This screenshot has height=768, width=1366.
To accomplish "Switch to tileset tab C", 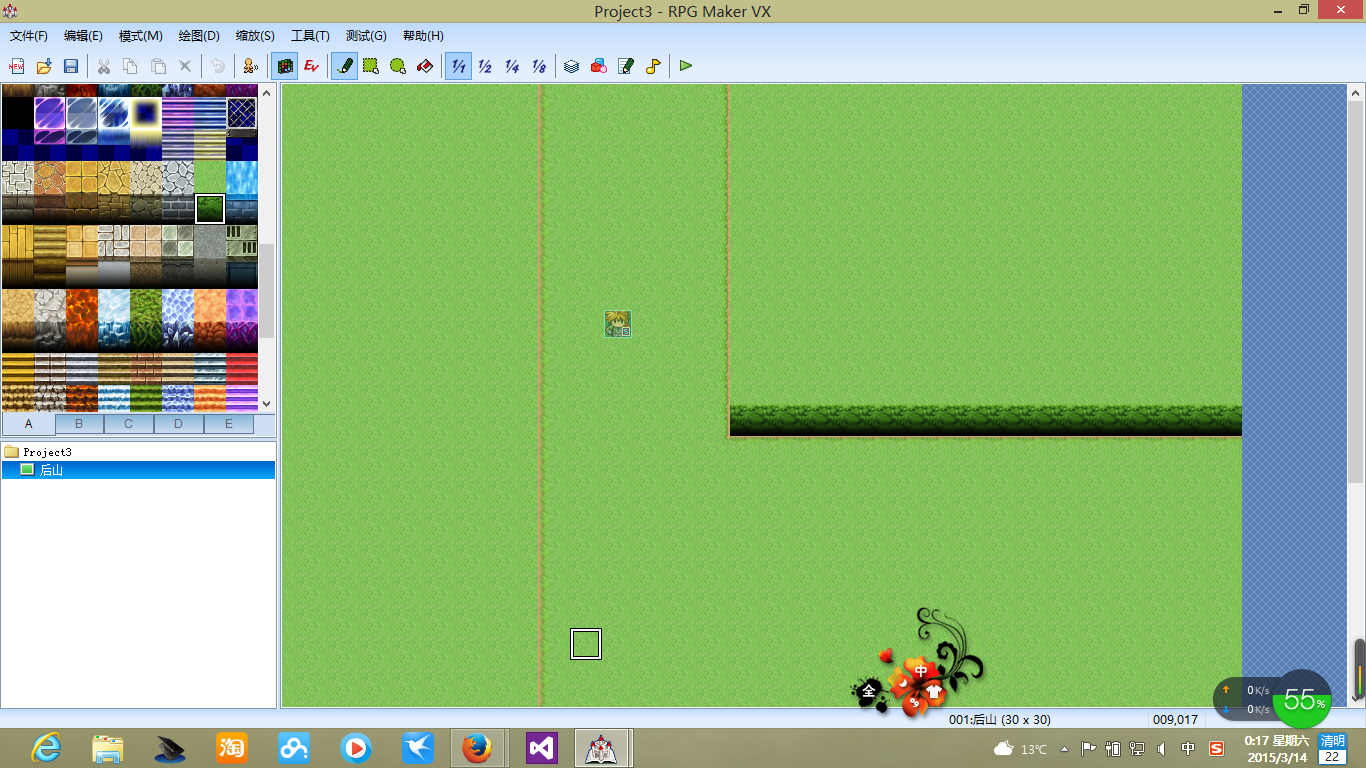I will (129, 424).
